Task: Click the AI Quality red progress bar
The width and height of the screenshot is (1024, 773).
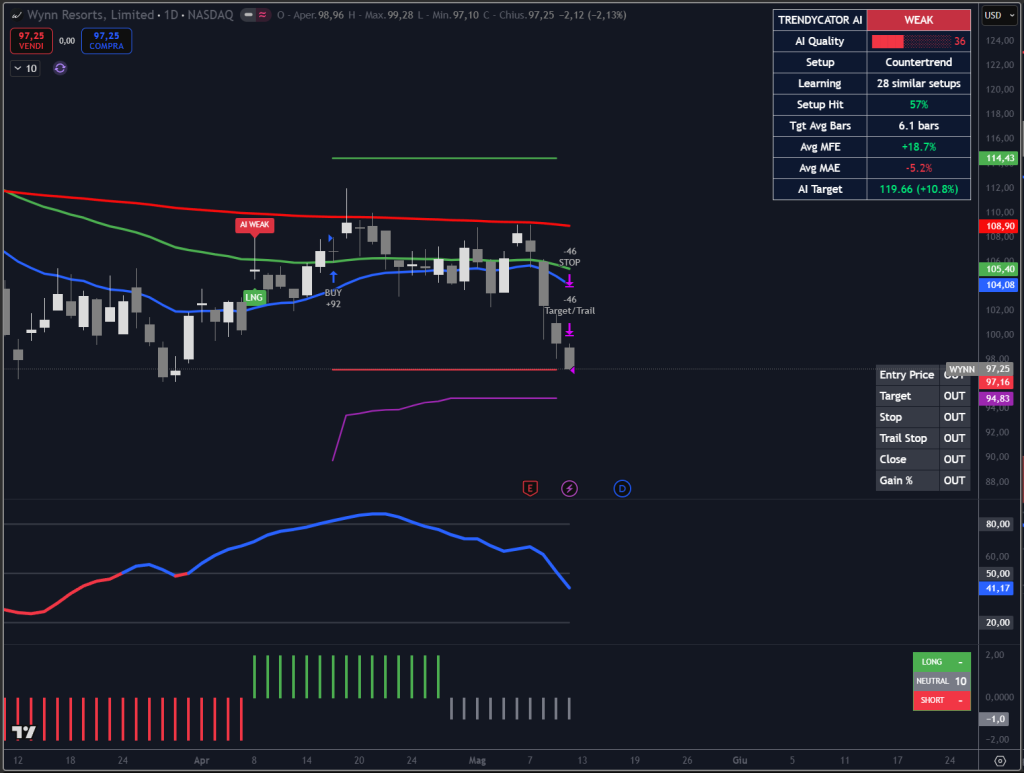Action: [x=911, y=41]
